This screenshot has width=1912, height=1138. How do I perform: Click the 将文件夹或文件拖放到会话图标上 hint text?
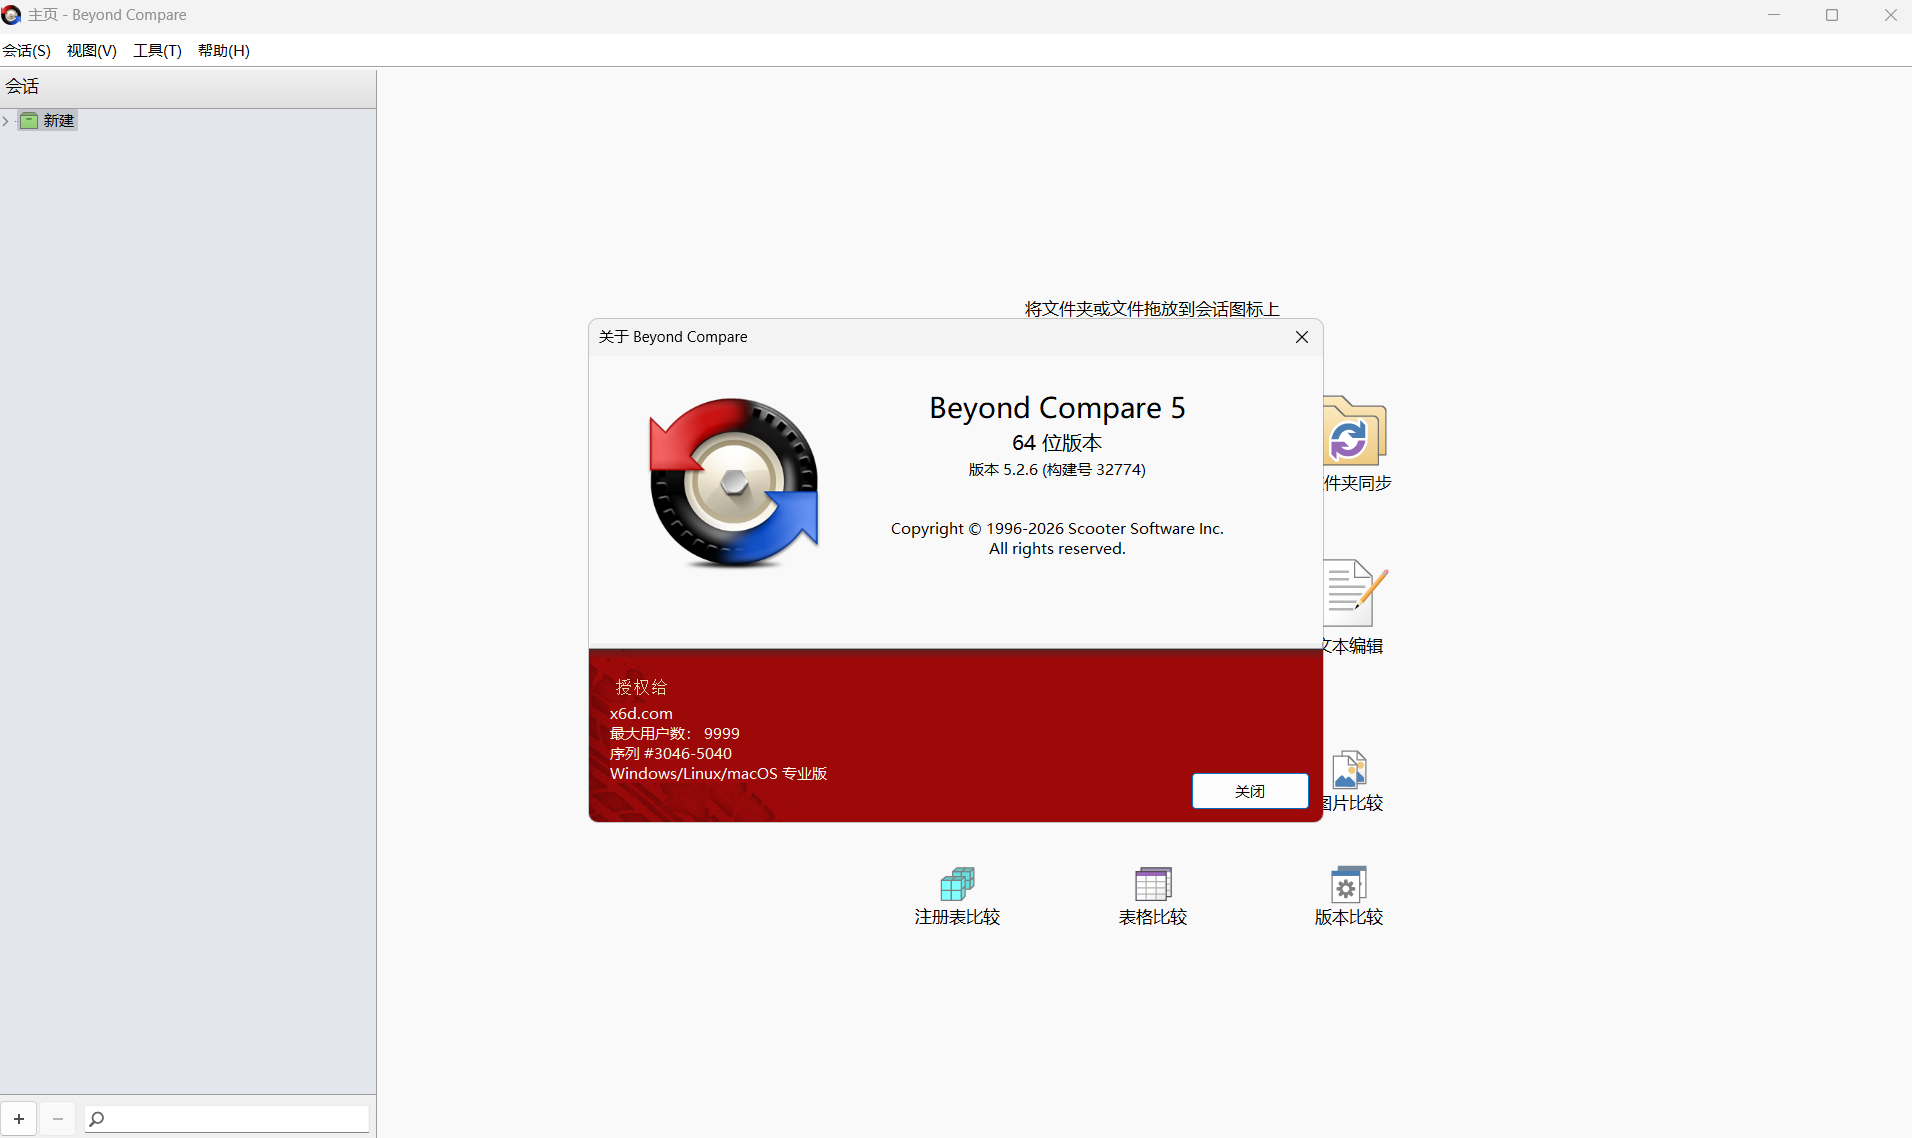point(1152,309)
